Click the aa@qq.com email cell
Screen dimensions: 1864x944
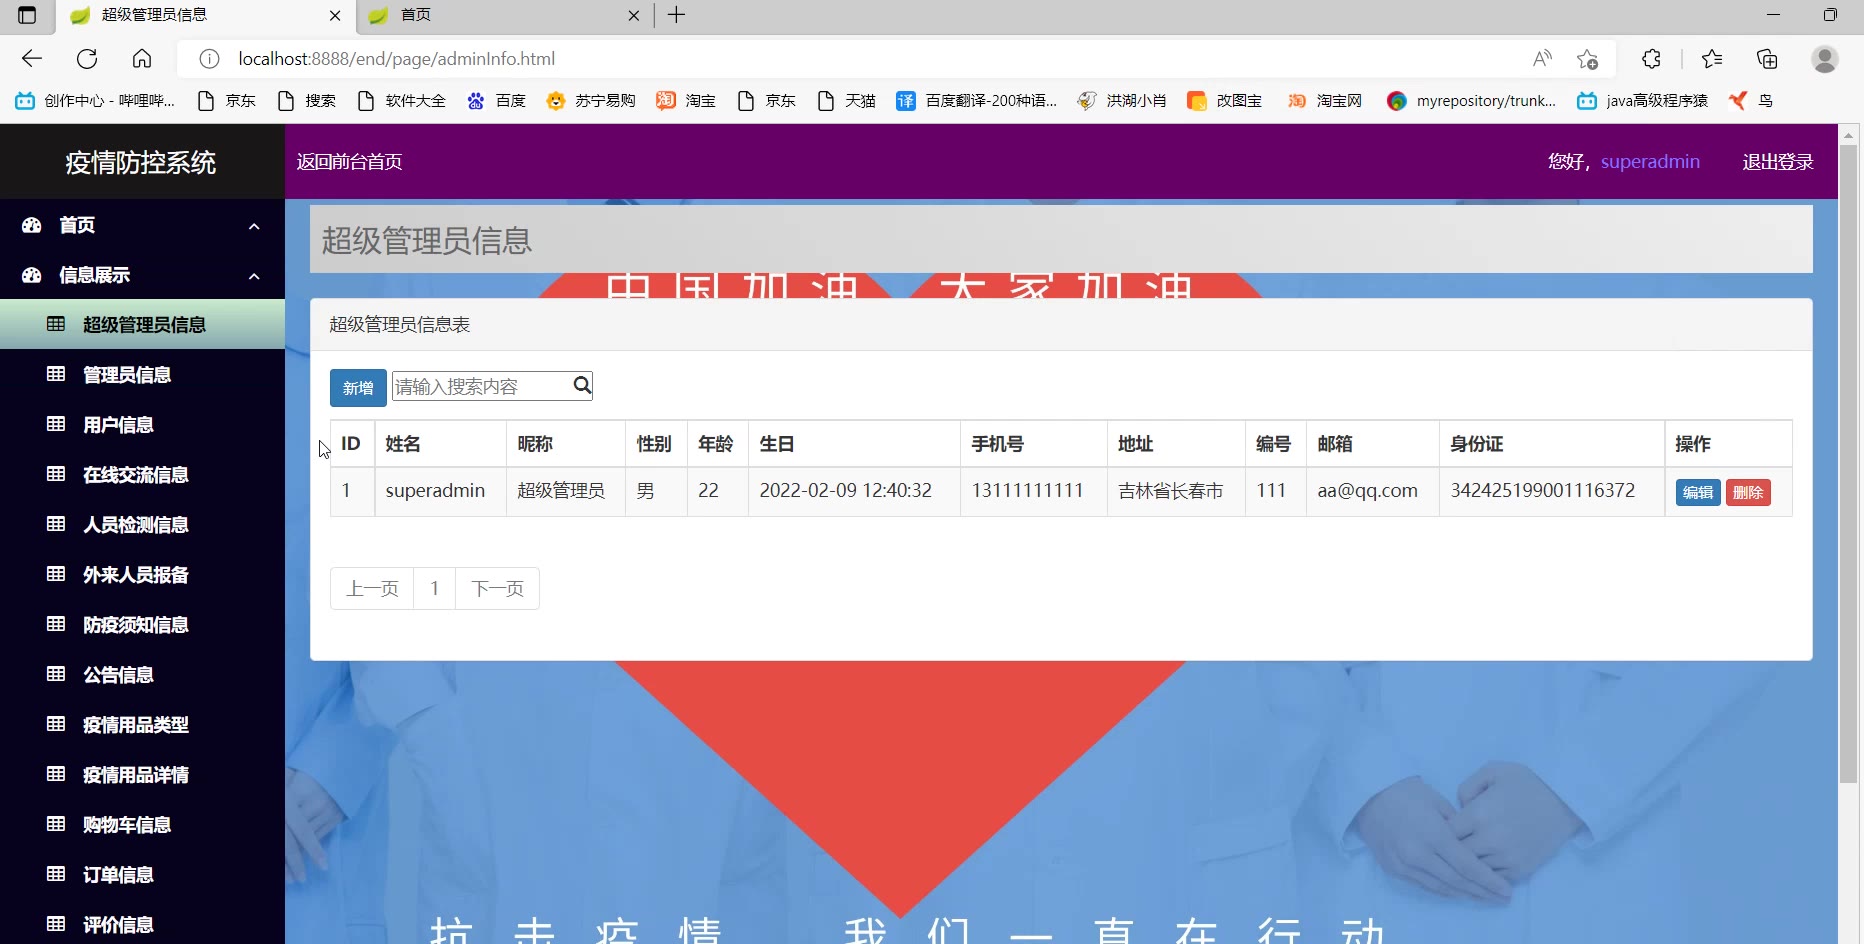click(x=1372, y=491)
